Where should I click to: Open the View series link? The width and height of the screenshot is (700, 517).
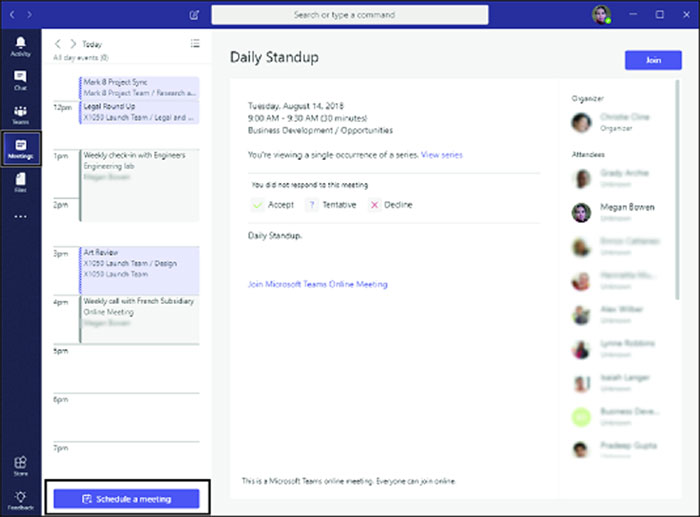tap(442, 155)
